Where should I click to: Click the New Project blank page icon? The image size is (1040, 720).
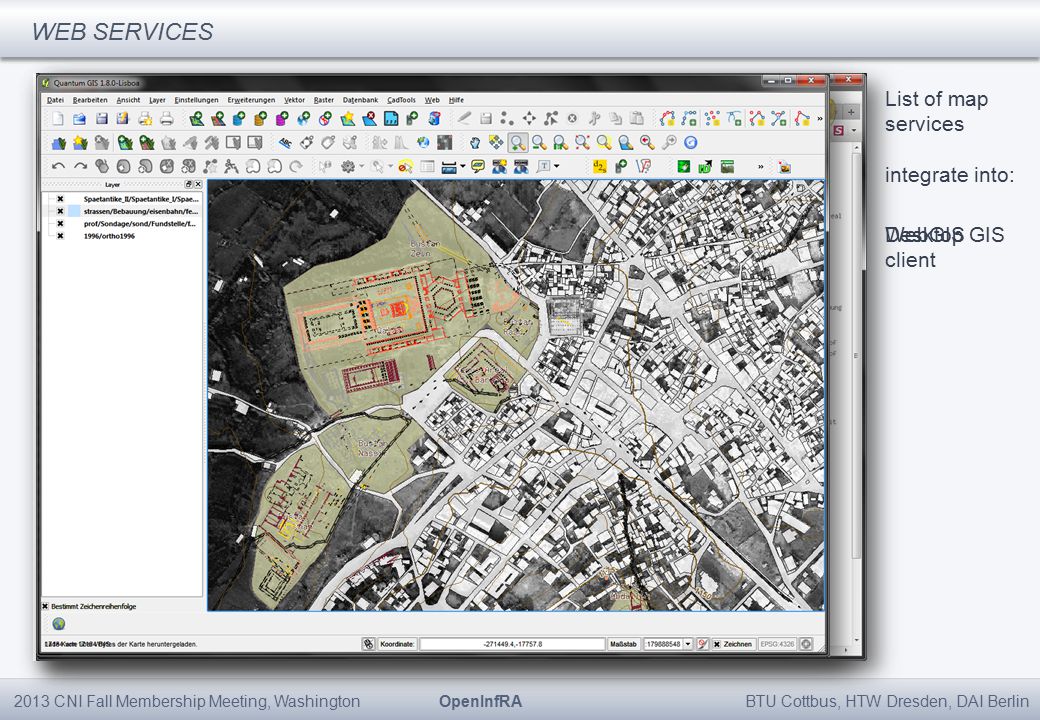tap(58, 119)
